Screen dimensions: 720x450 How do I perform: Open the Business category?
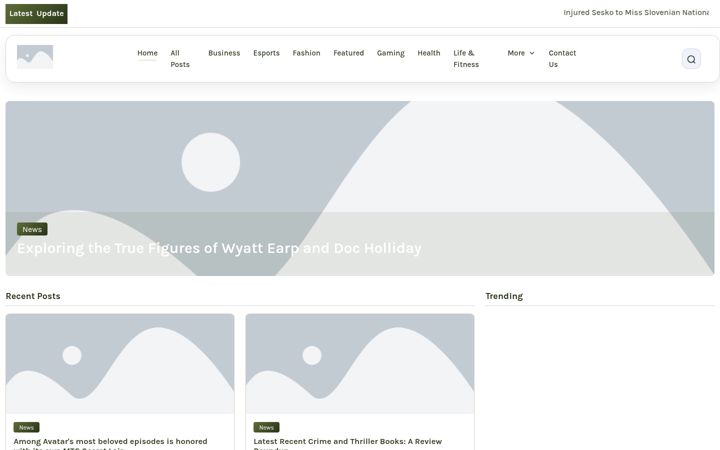click(224, 53)
